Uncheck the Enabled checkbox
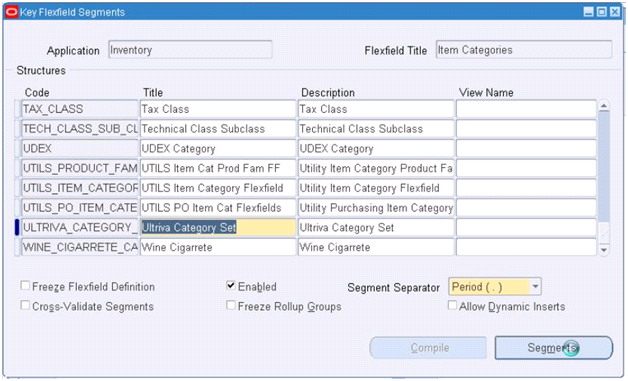 click(231, 286)
